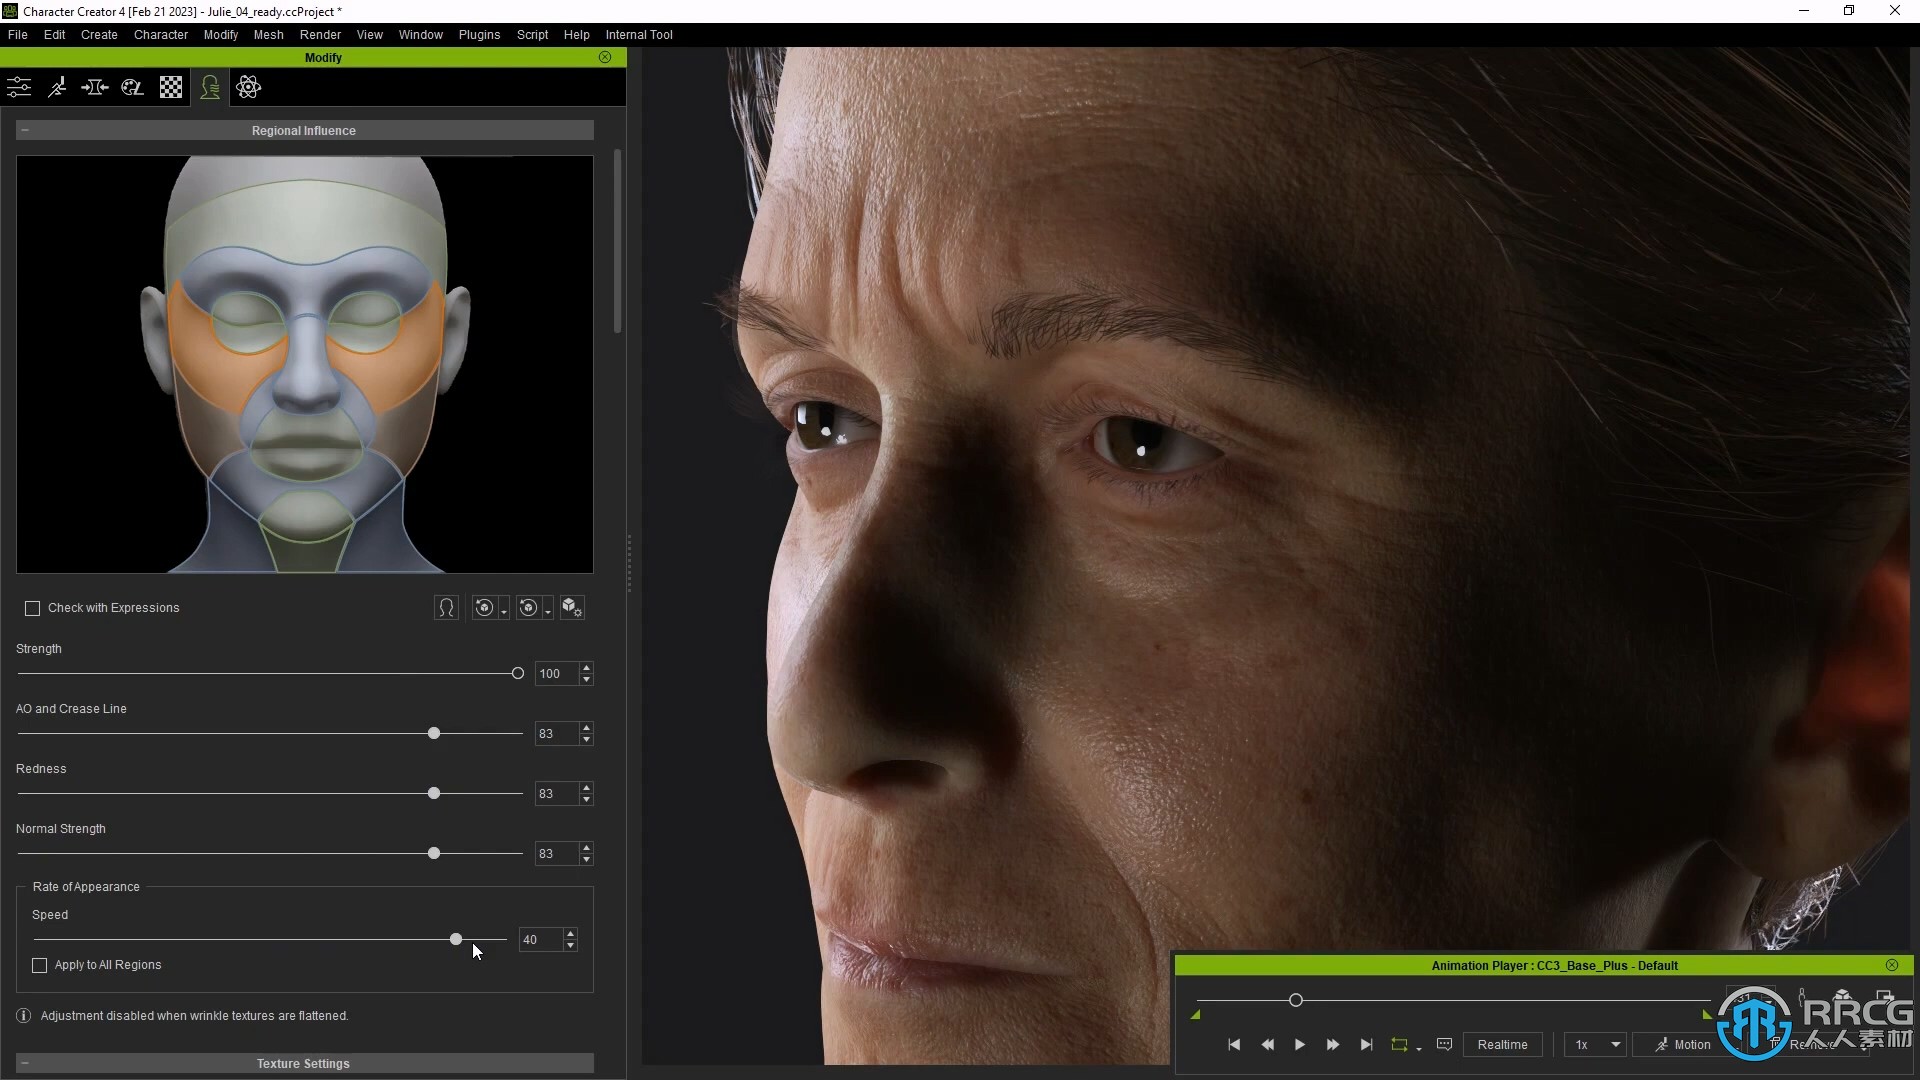Viewport: 1920px width, 1080px height.
Task: Decrease the AO and Crease Line stepper
Action: (587, 740)
